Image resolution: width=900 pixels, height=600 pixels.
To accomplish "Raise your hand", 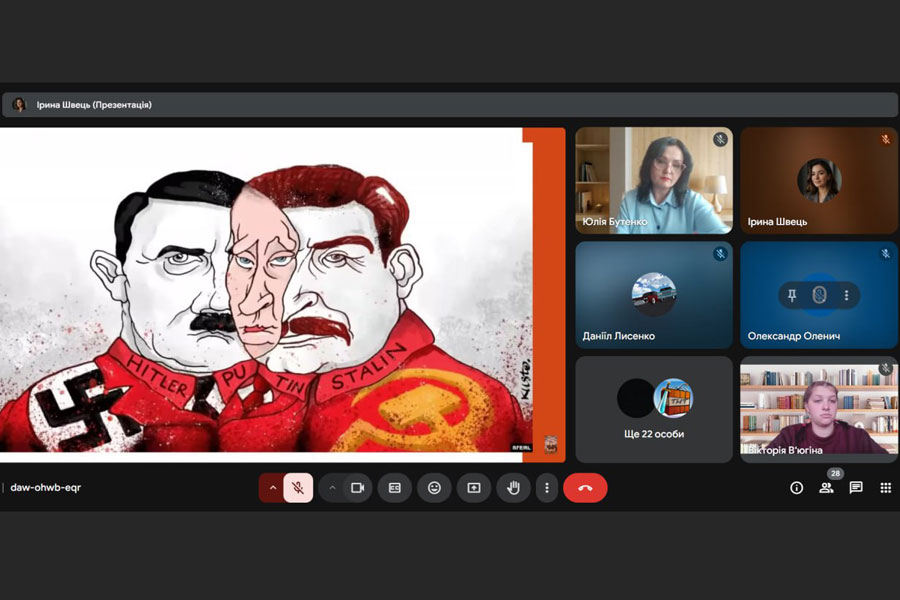I will [x=513, y=488].
